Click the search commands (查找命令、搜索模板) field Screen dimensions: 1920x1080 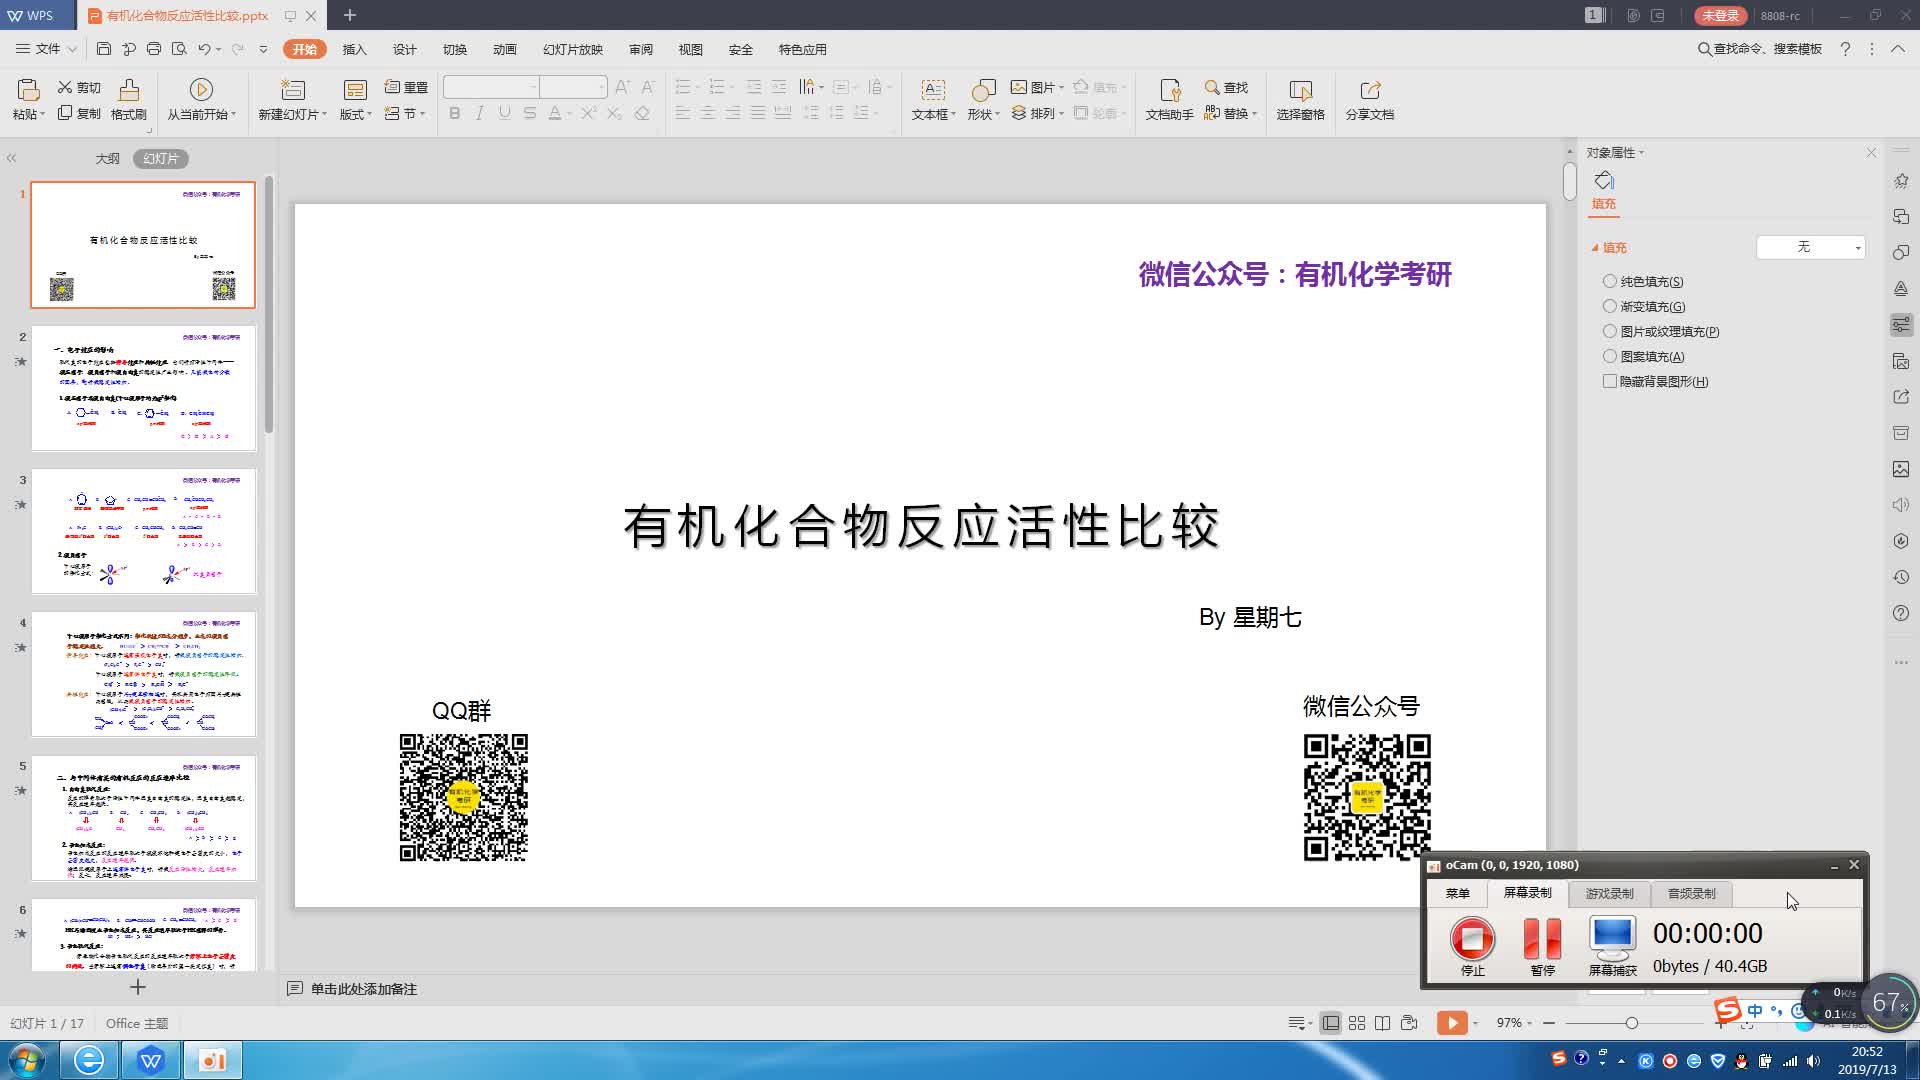coord(1759,49)
